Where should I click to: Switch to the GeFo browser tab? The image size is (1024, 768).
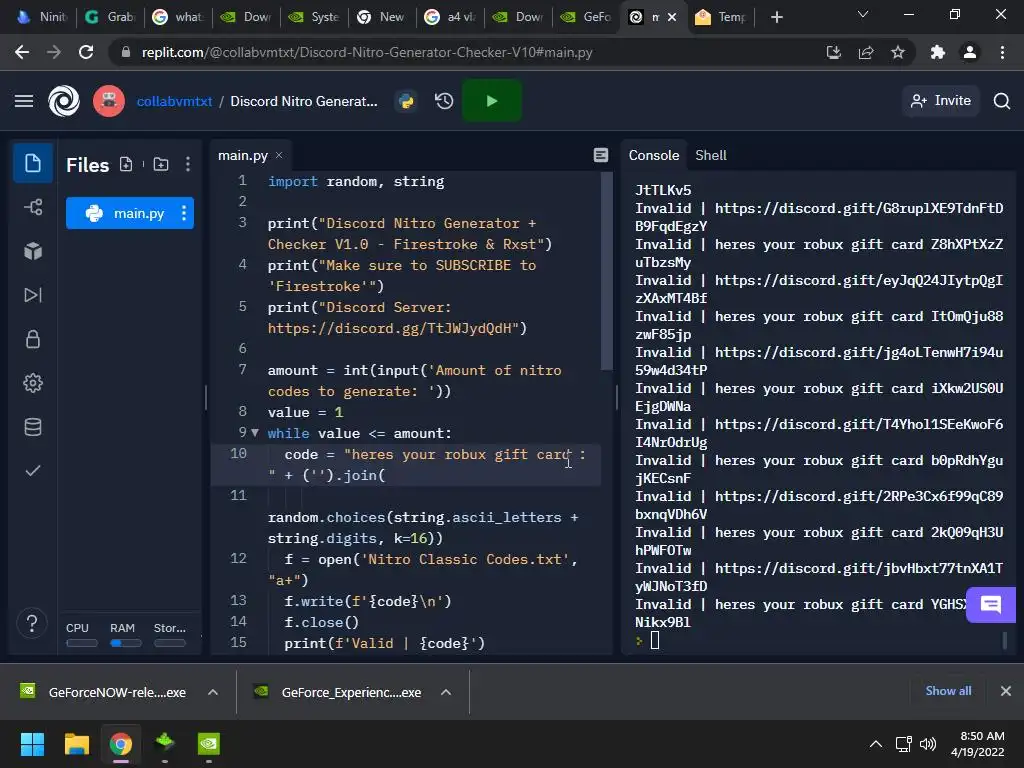(x=586, y=17)
